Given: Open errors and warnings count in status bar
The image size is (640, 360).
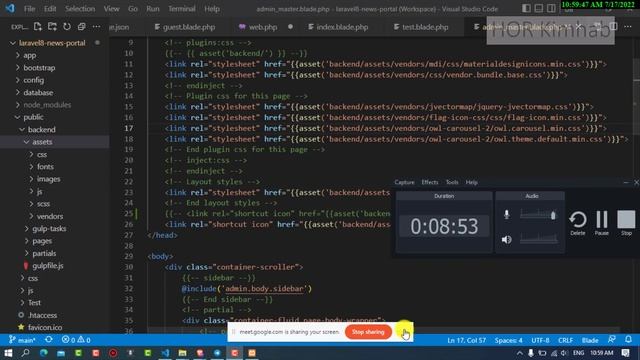Looking at the screenshot, I should [76, 340].
